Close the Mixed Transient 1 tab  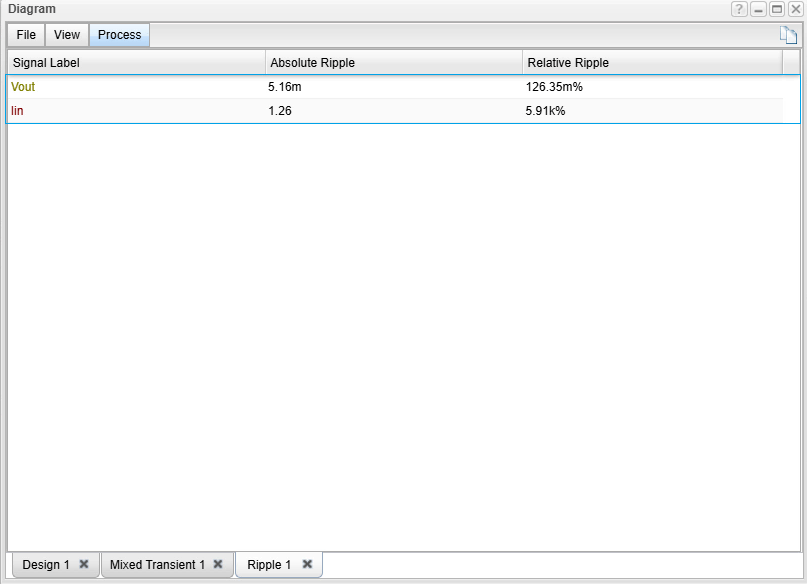(218, 564)
